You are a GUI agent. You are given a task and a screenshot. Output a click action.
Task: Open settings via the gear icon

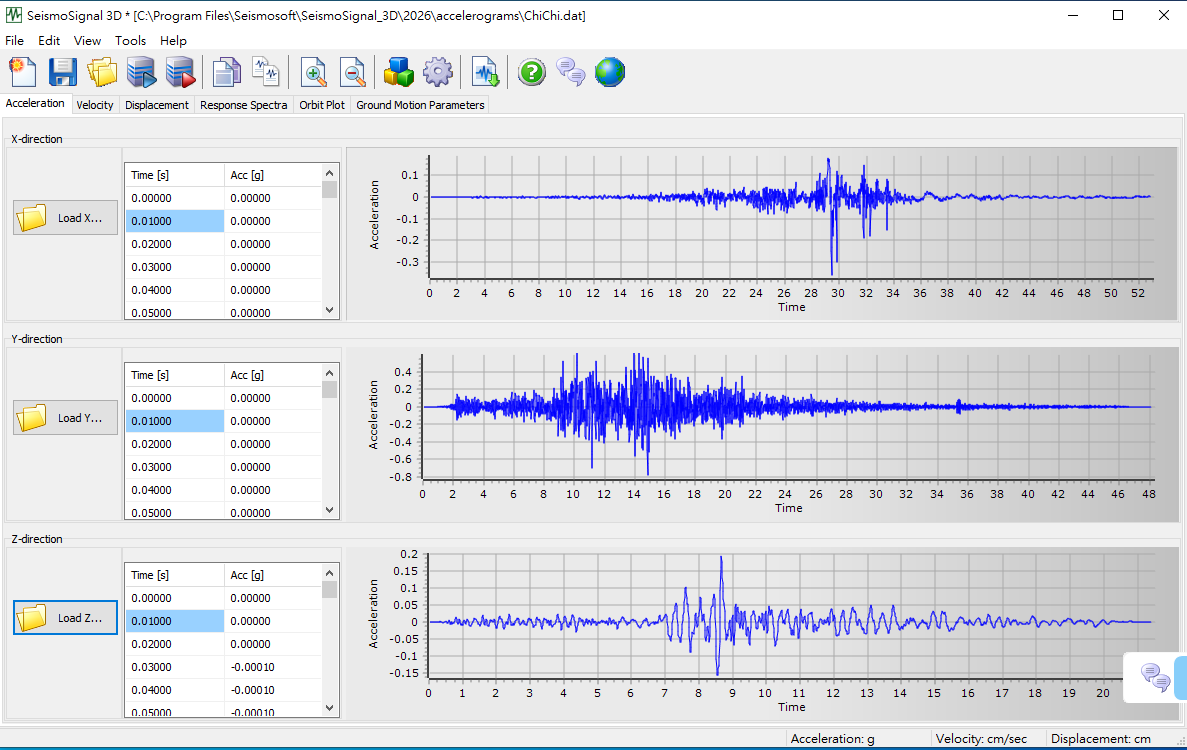point(438,72)
